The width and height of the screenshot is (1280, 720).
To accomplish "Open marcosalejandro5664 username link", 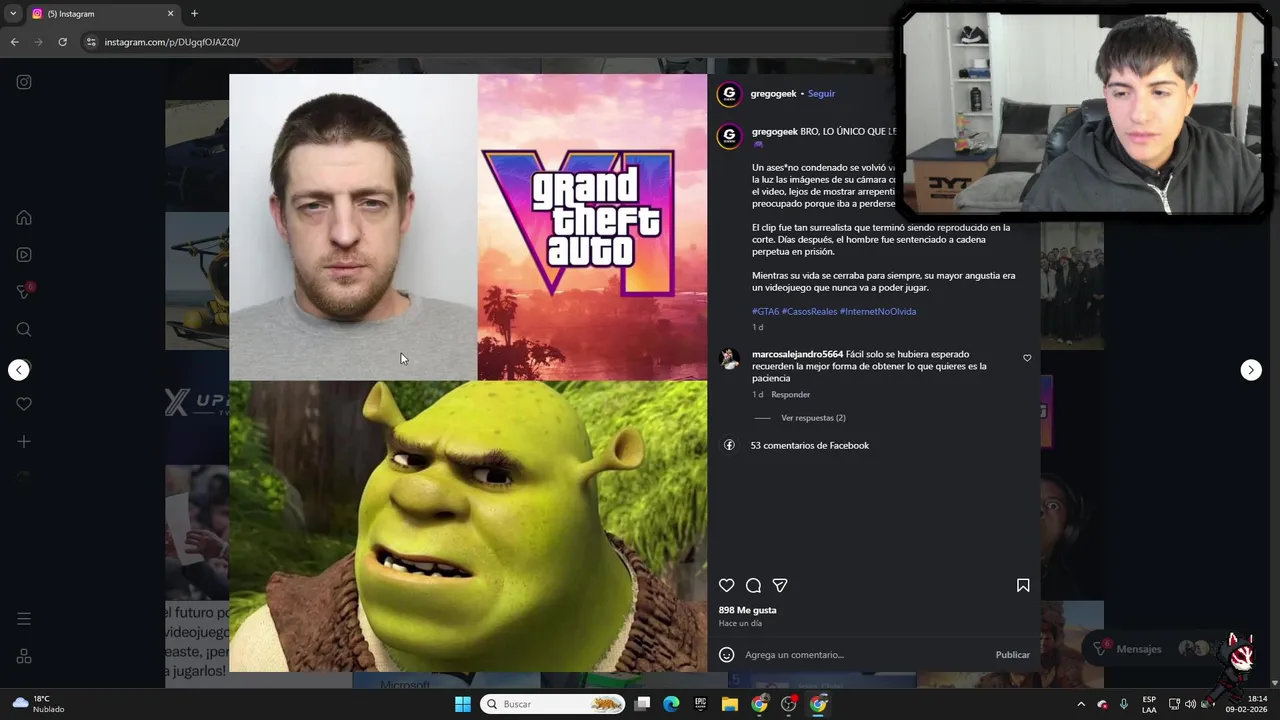I will point(797,354).
